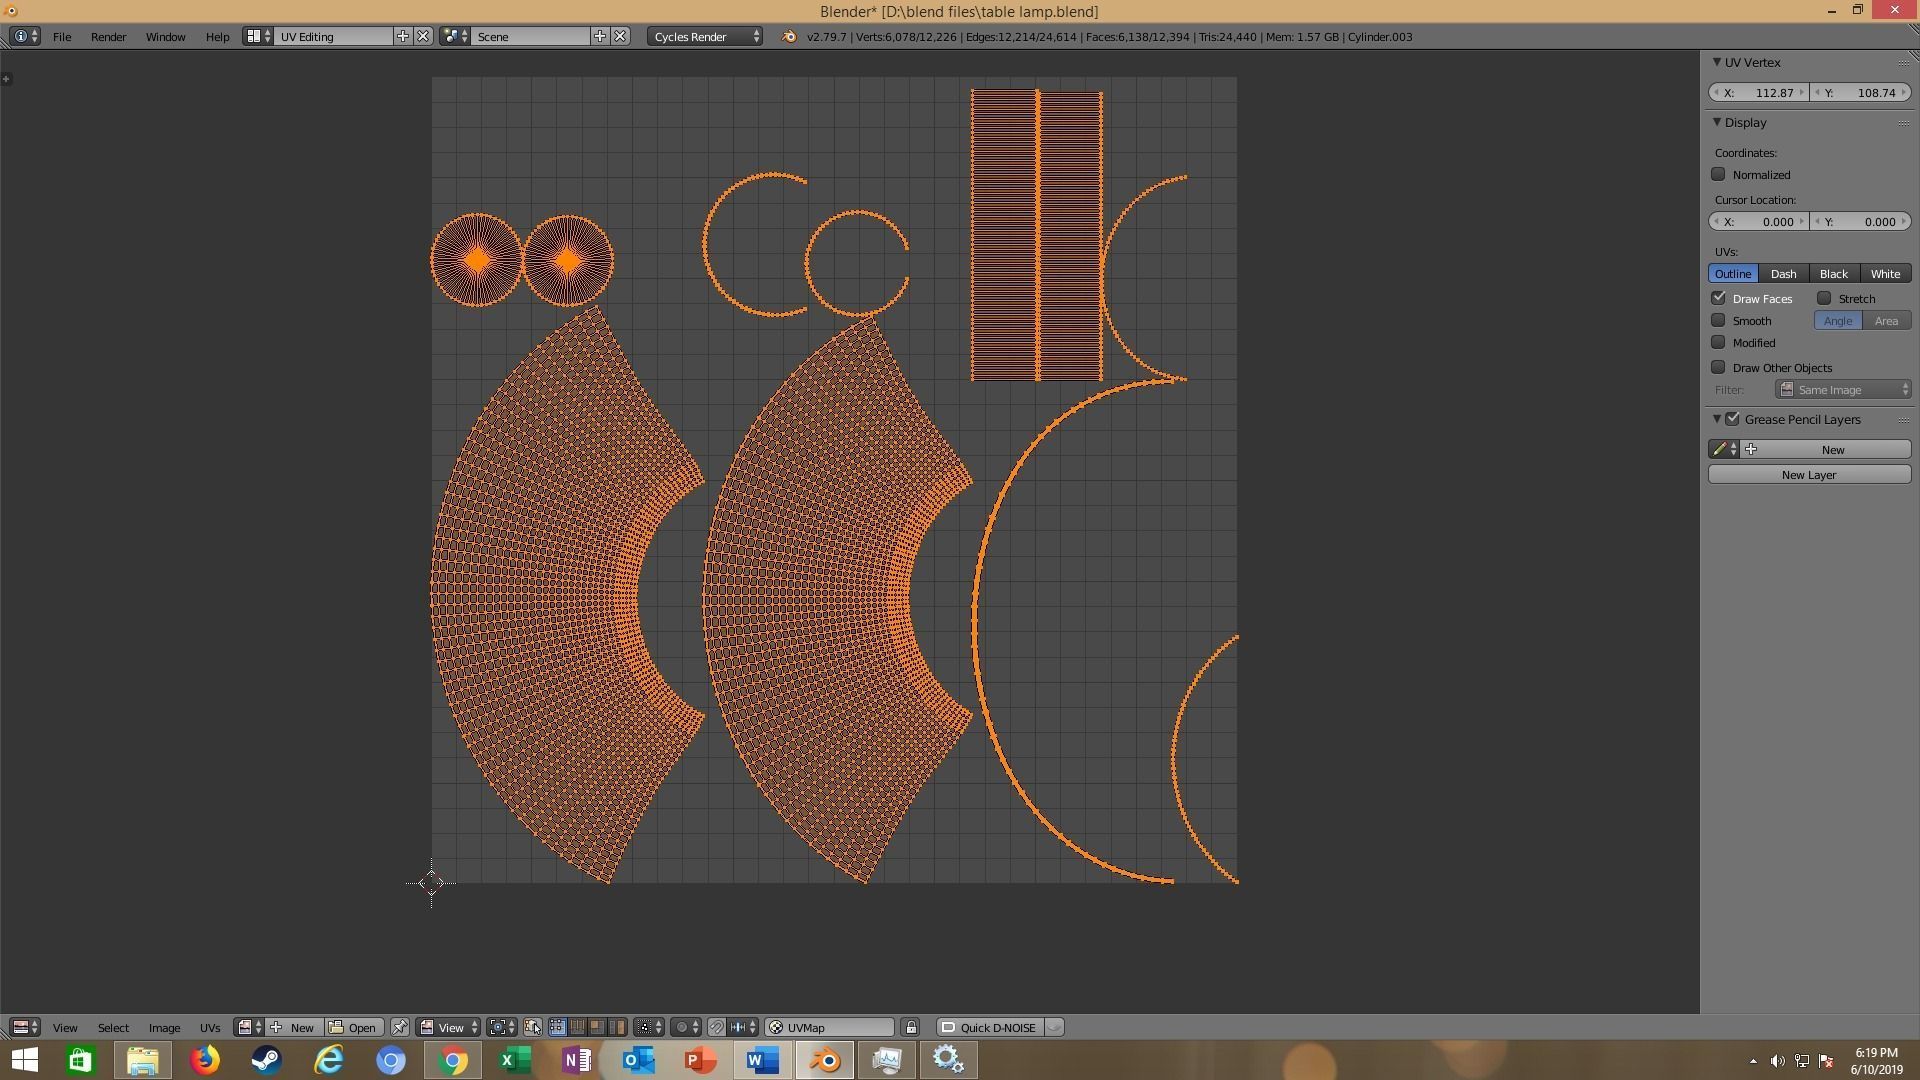Image resolution: width=1920 pixels, height=1080 pixels.
Task: Open the Render menu in top bar
Action: coord(108,37)
